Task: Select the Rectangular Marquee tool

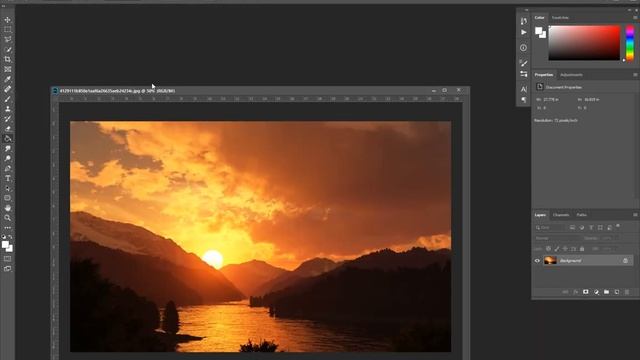Action: (x=7, y=29)
